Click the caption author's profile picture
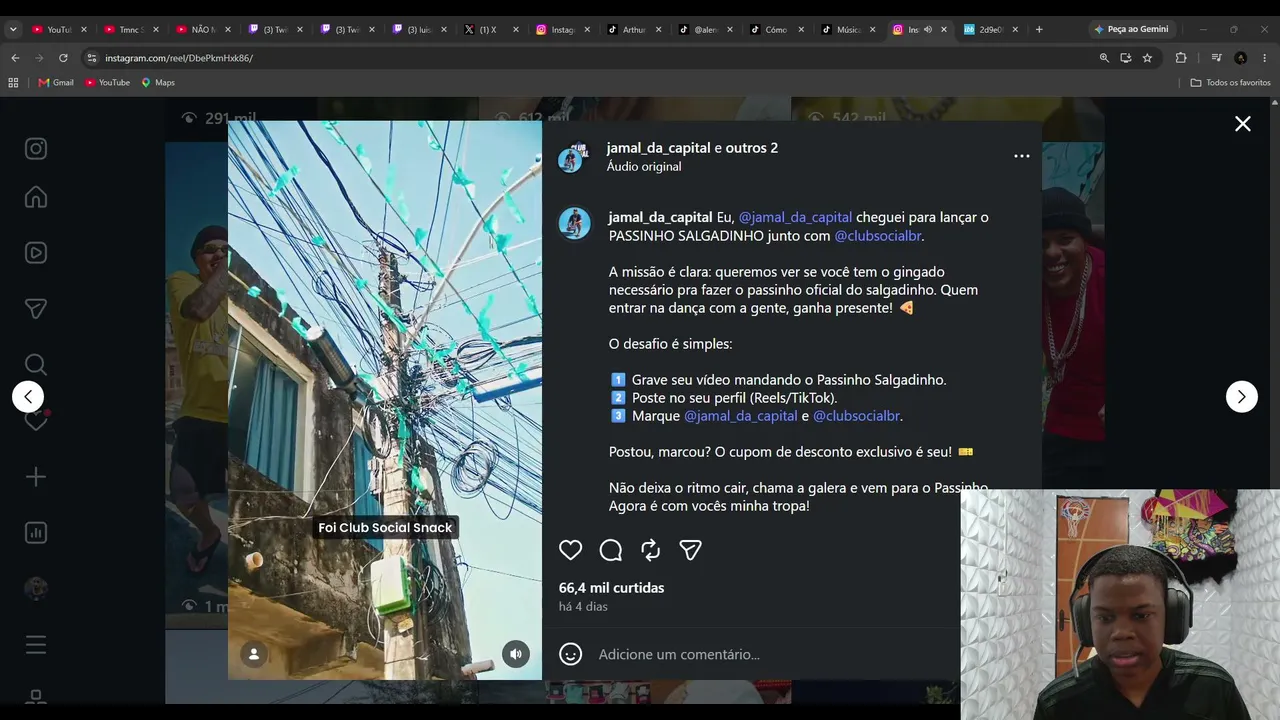 coord(574,224)
